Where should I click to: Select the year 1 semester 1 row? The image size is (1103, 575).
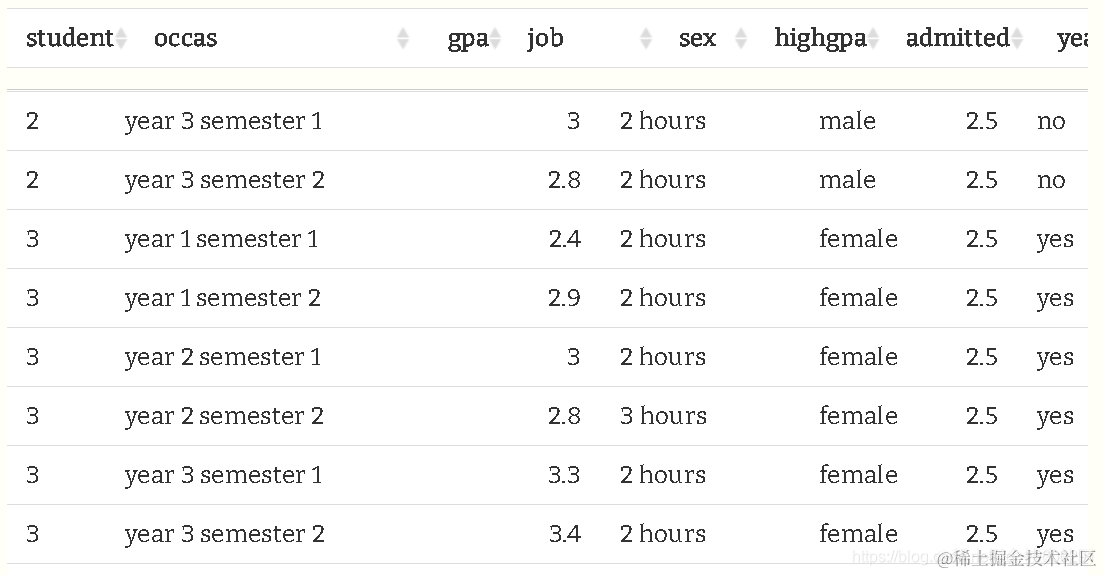[x=221, y=240]
